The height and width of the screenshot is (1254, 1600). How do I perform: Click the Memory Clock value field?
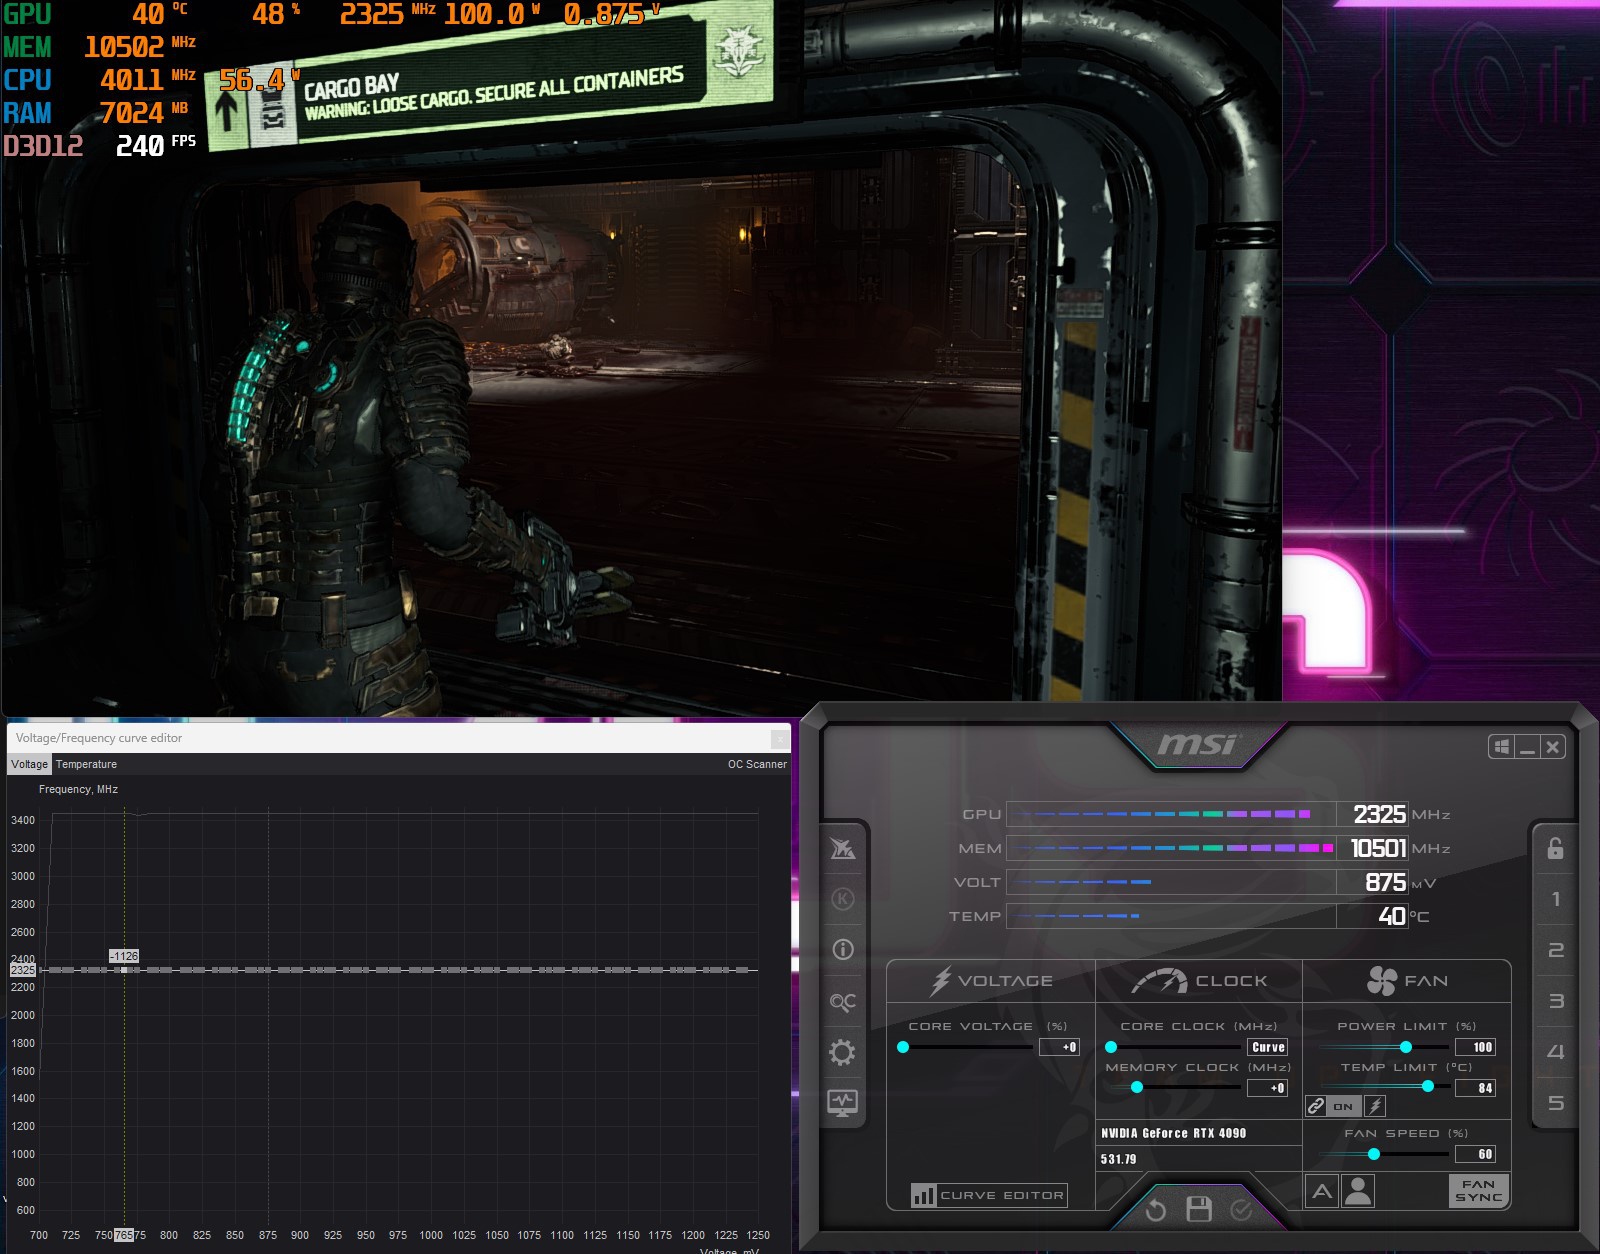pyautogui.click(x=1267, y=1088)
